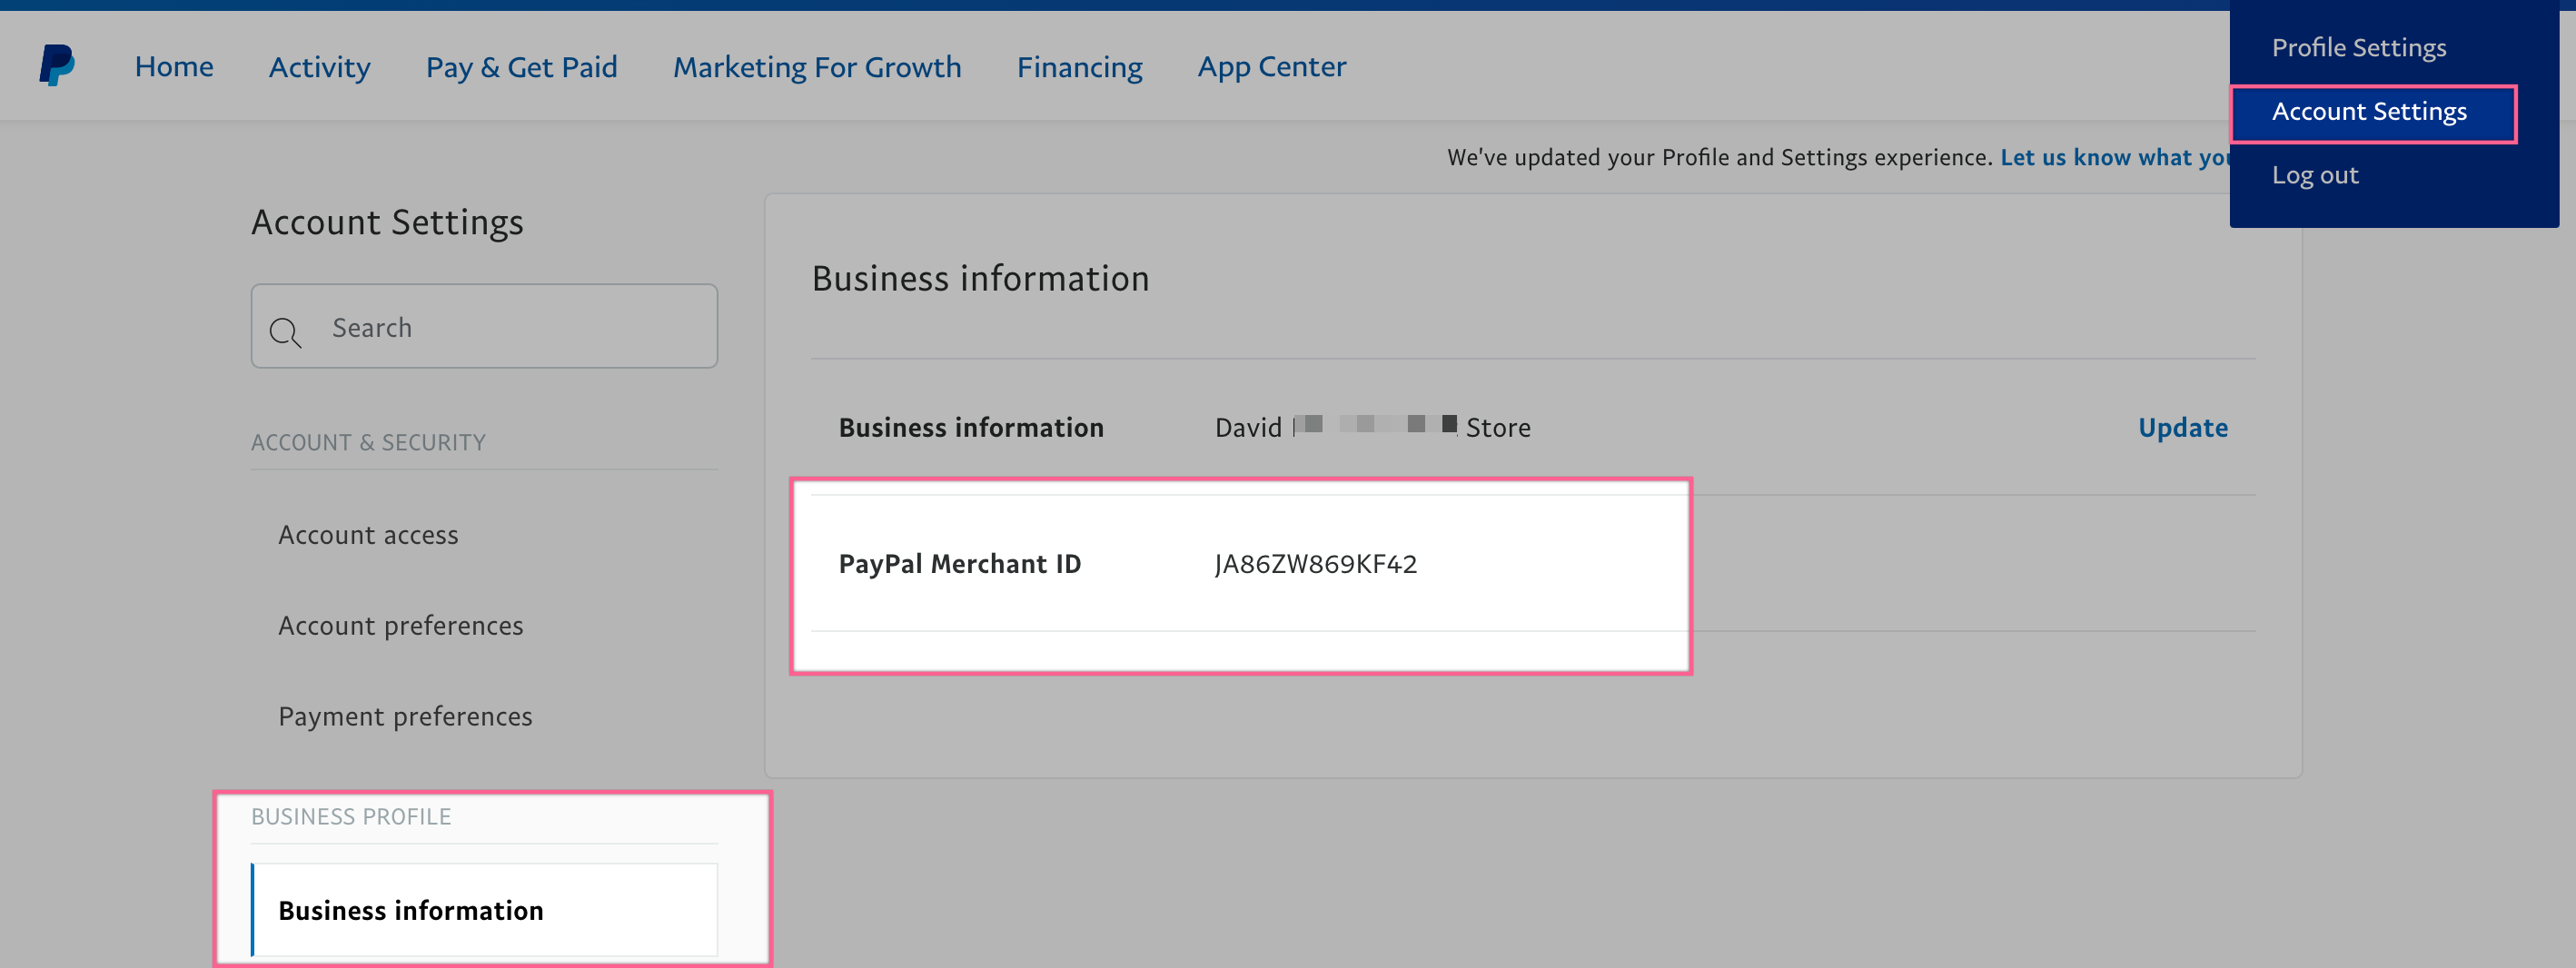Click the Merchant ID value JA86ZW869KF42
Image resolution: width=2576 pixels, height=968 pixels.
[1315, 564]
